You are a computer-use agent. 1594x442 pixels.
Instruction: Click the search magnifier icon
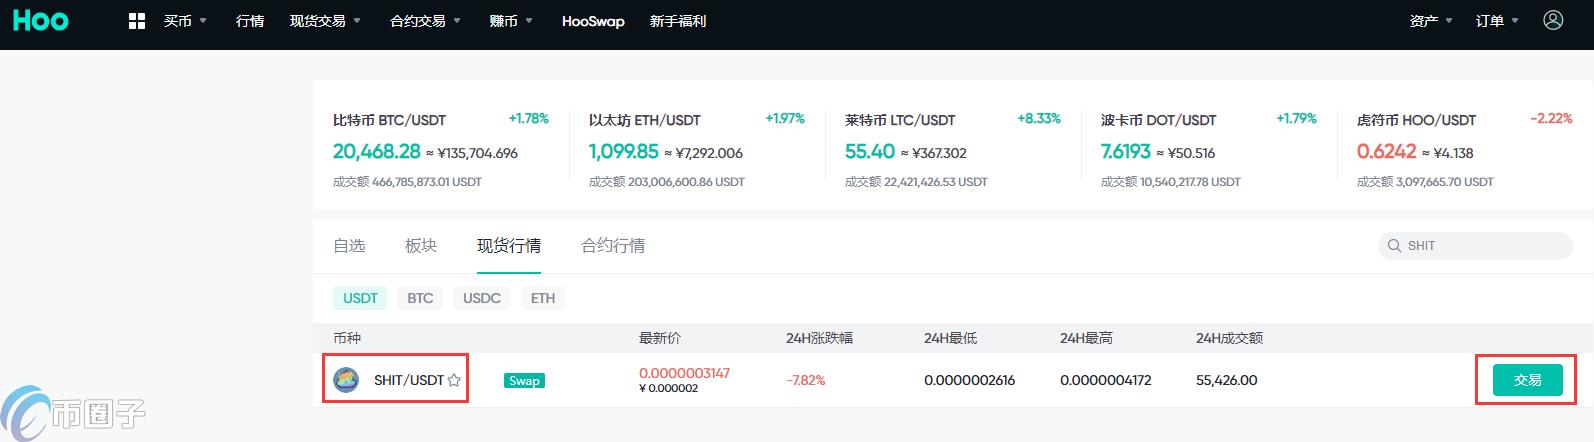(1394, 246)
